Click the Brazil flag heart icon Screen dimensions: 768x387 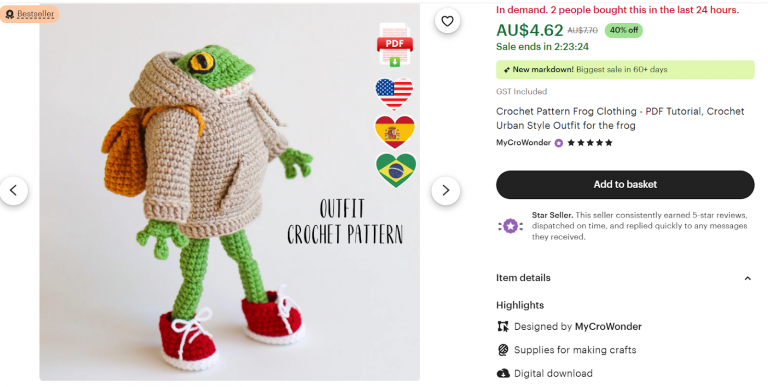396,170
